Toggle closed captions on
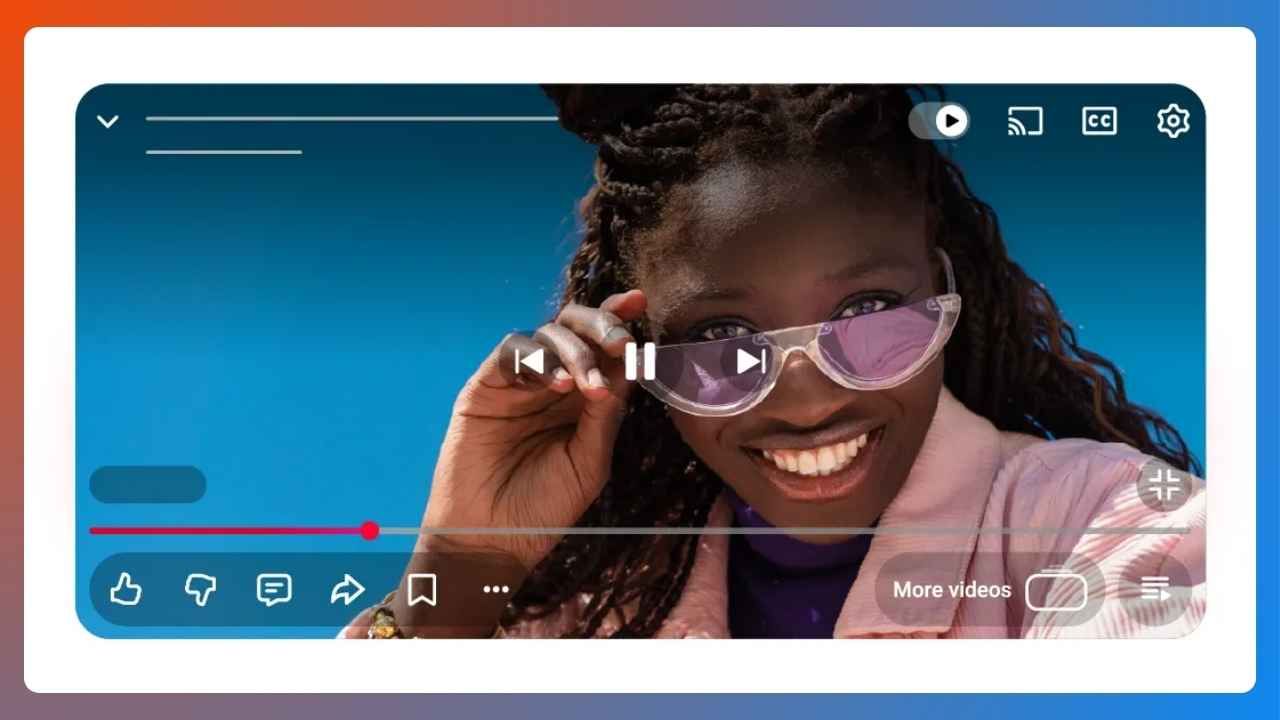 point(1099,121)
